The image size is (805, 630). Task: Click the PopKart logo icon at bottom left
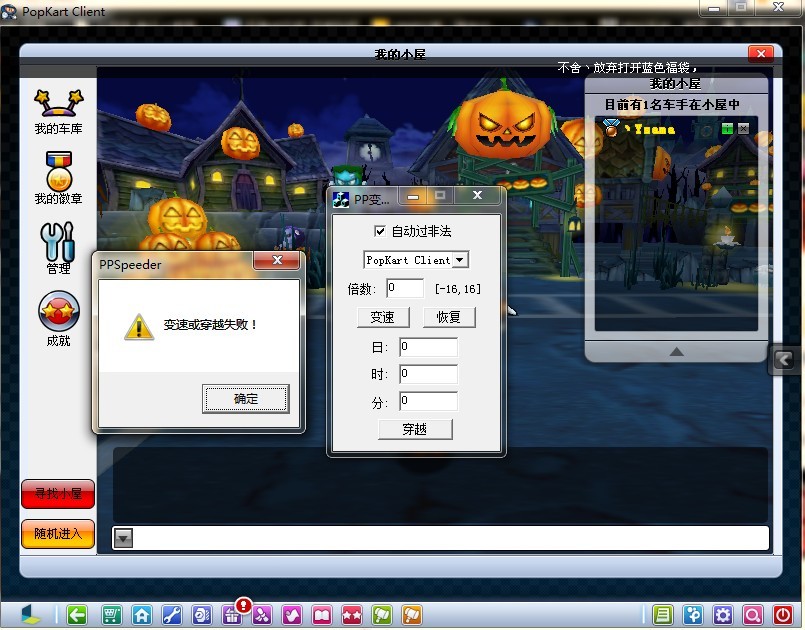click(x=31, y=615)
